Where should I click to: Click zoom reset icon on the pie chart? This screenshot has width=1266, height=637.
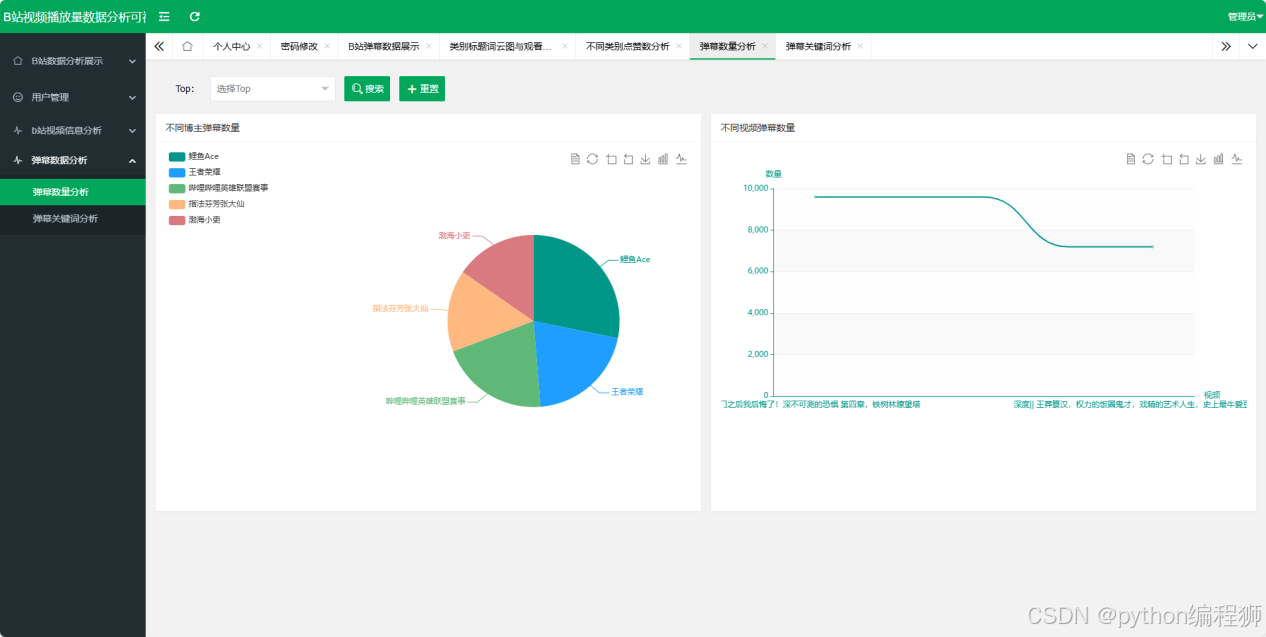point(628,159)
